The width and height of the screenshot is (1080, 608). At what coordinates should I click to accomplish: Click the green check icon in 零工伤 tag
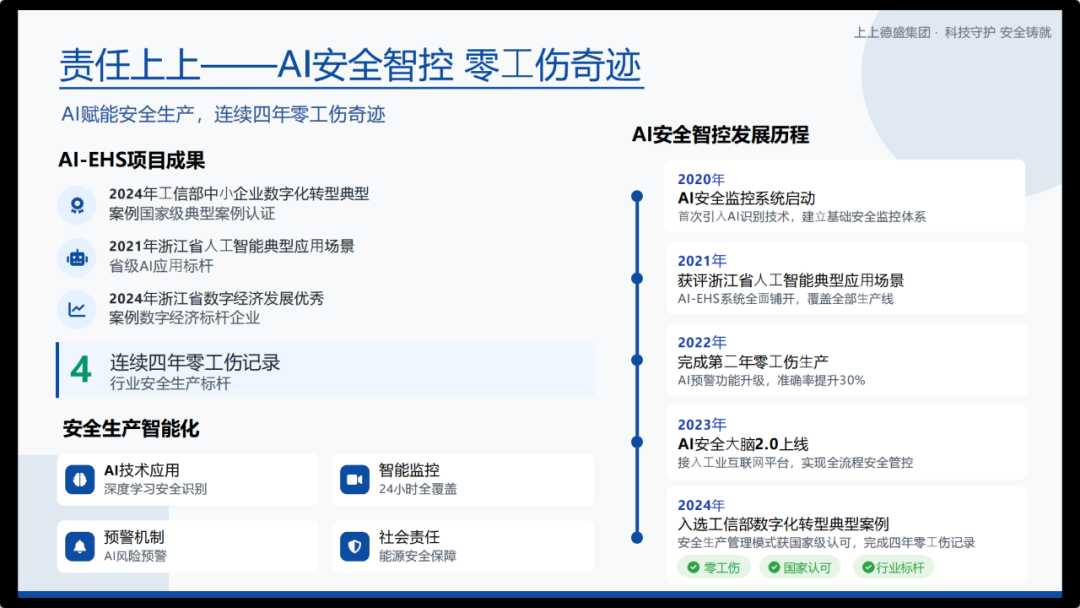(x=692, y=568)
